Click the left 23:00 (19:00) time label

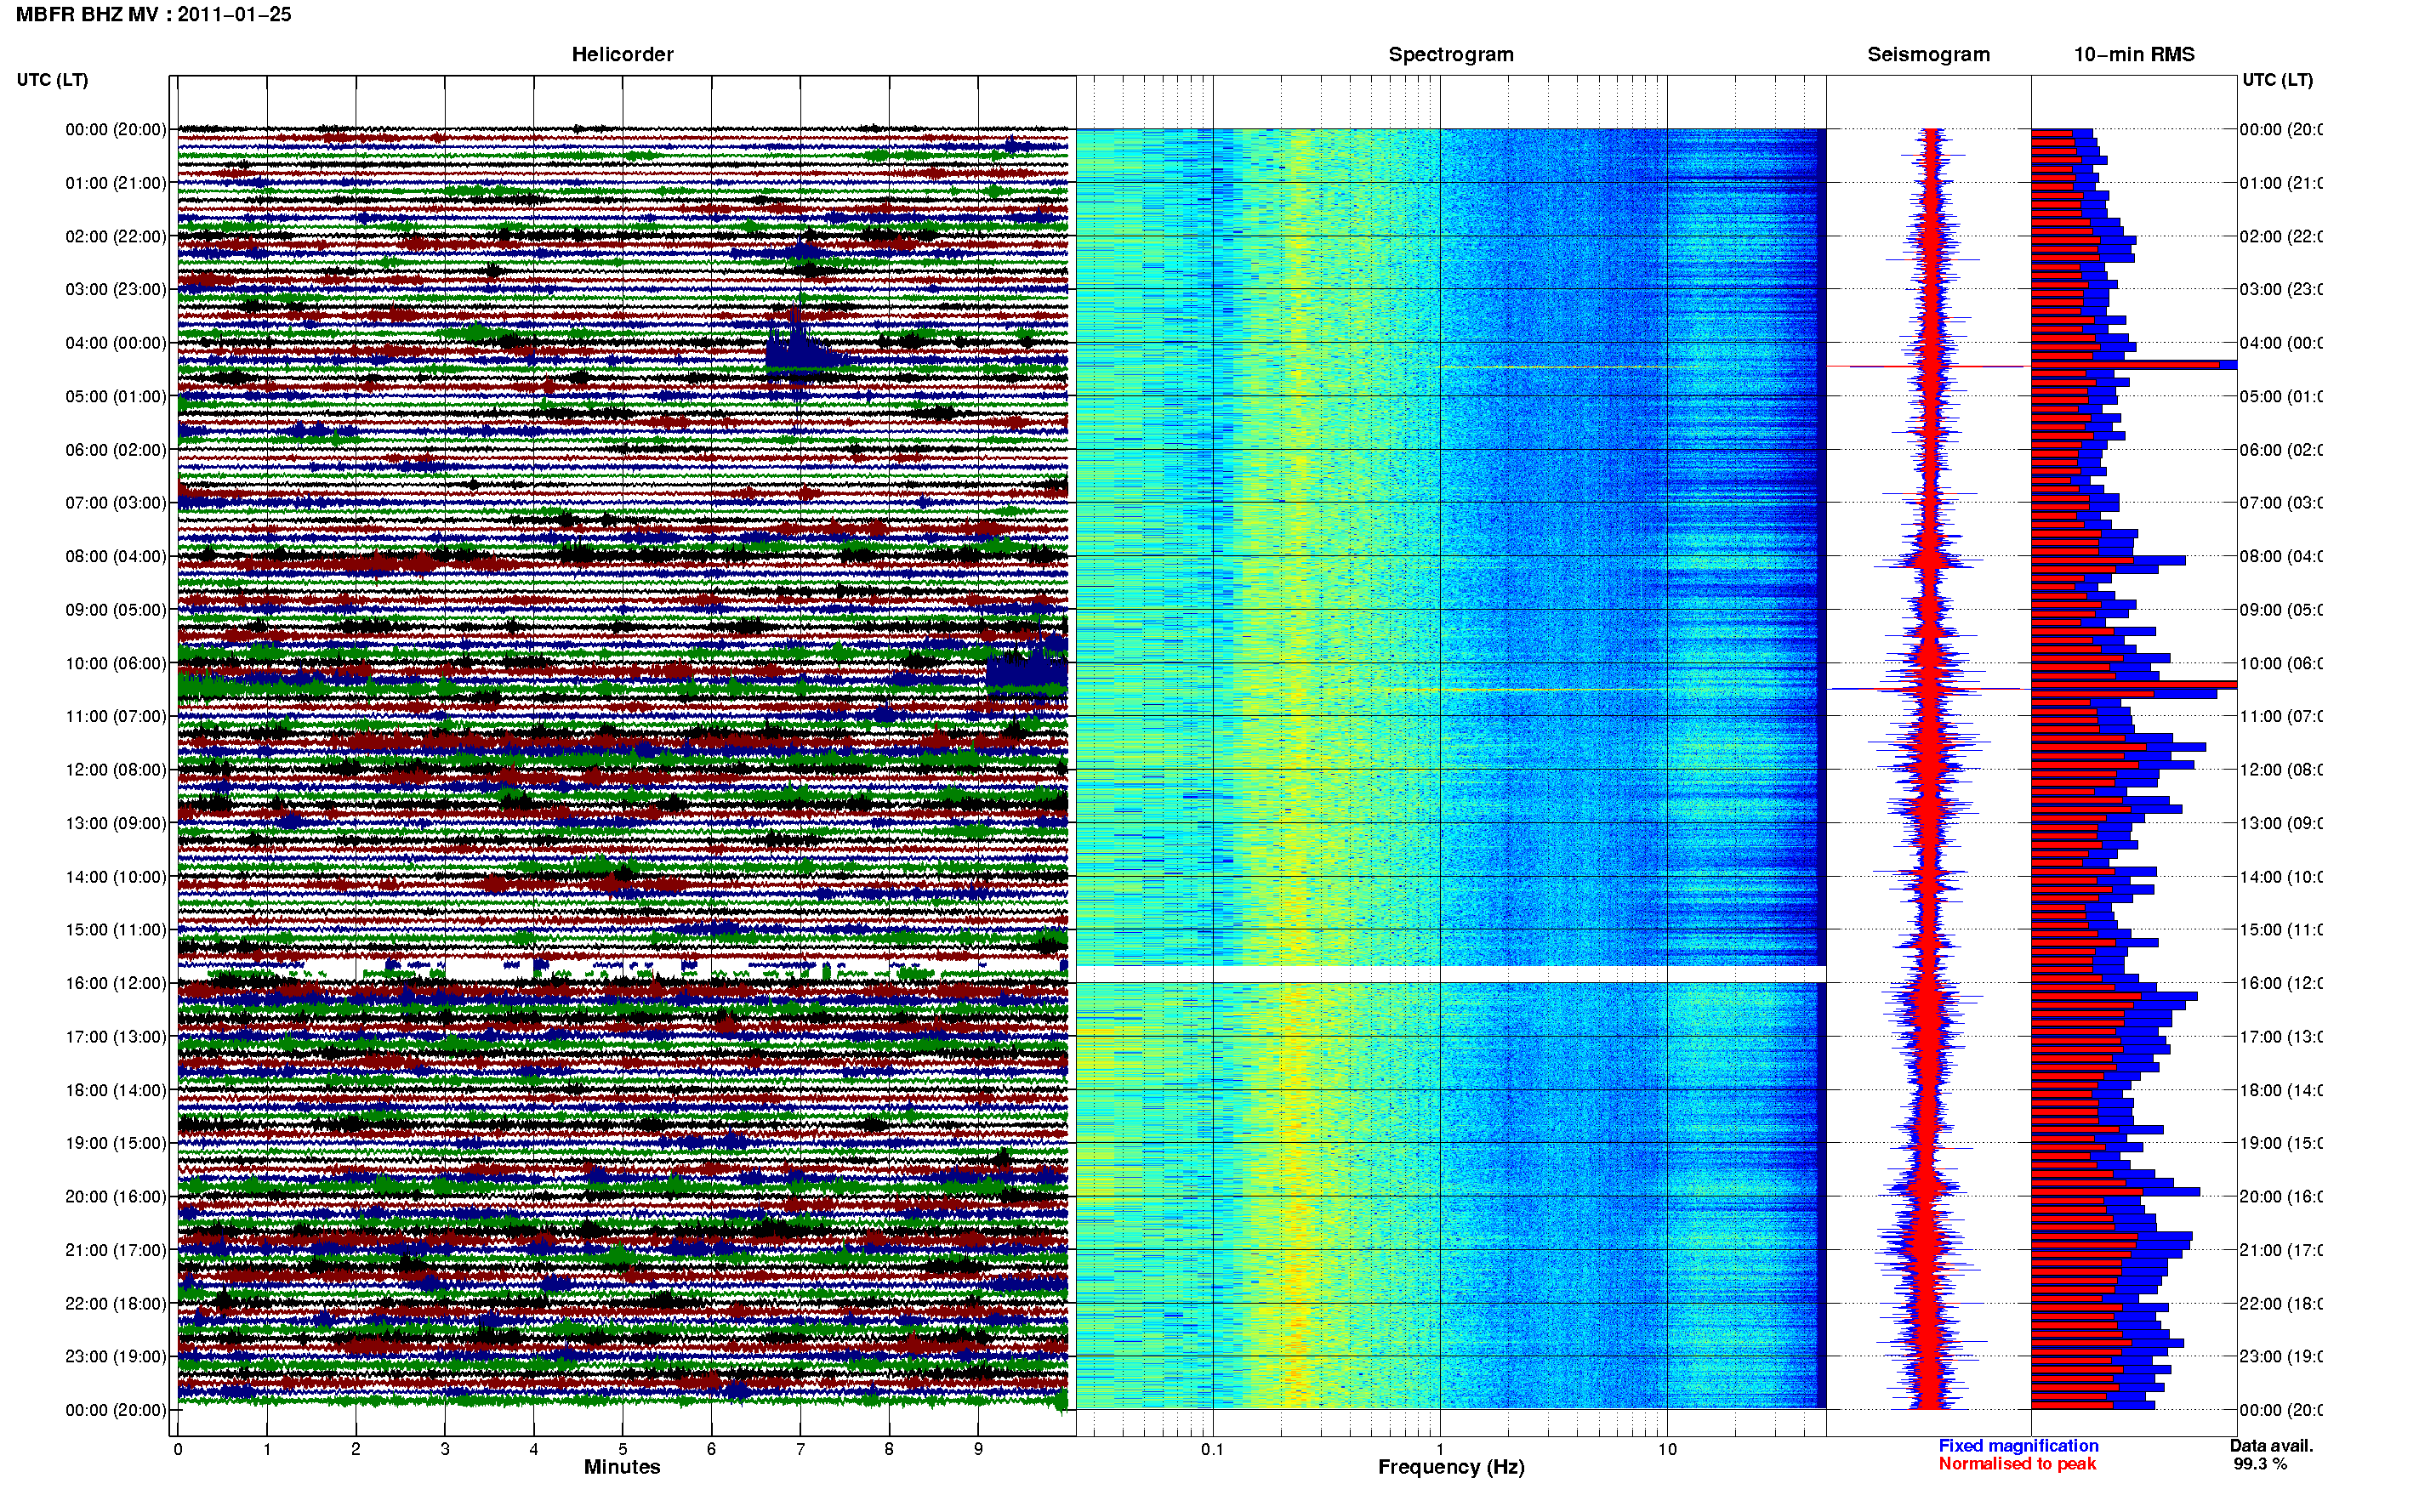pos(116,1356)
